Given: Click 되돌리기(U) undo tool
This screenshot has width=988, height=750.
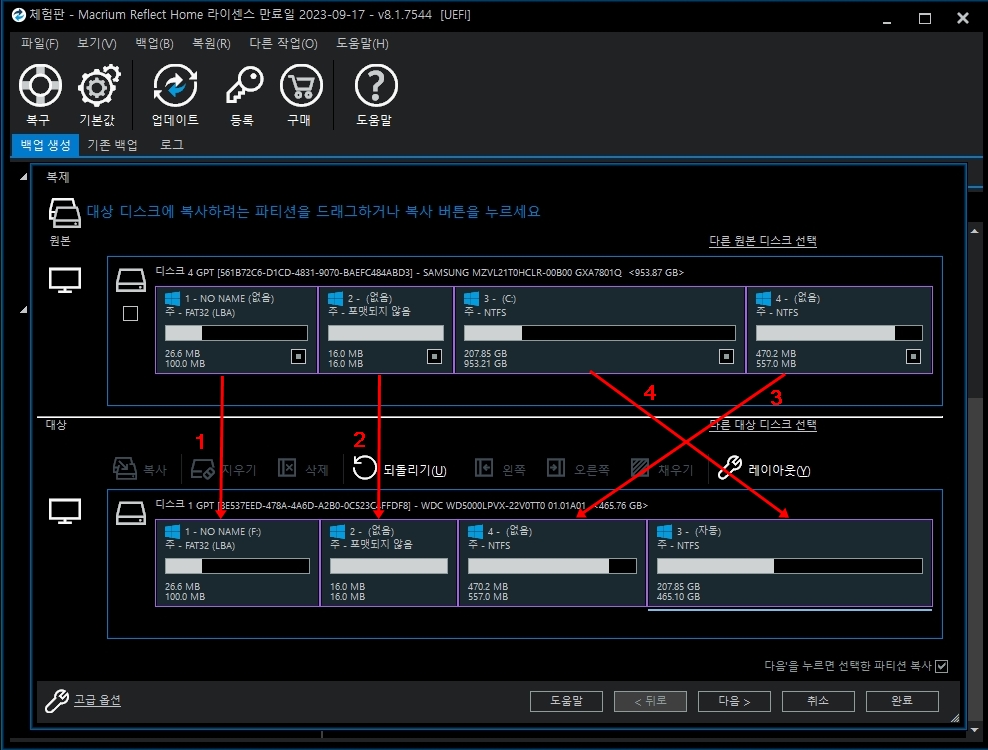Looking at the screenshot, I should [x=399, y=469].
